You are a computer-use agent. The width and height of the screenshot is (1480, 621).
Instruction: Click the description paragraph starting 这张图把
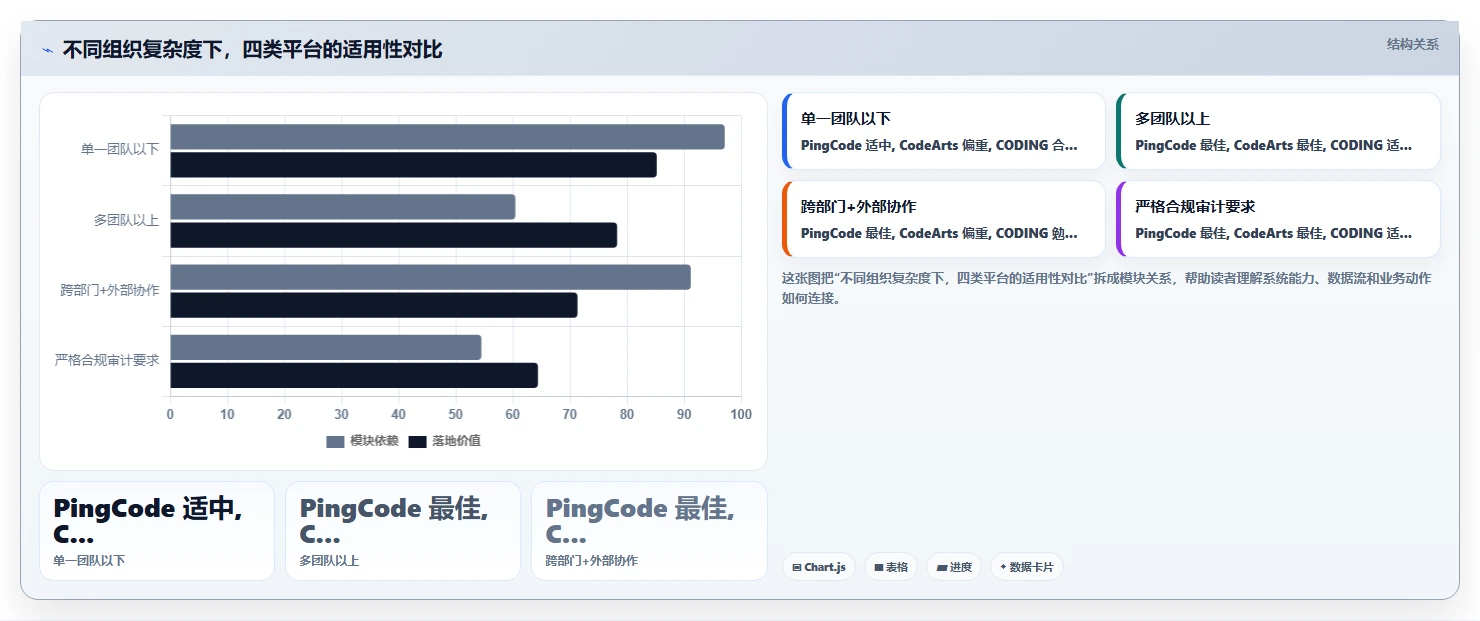(1106, 288)
